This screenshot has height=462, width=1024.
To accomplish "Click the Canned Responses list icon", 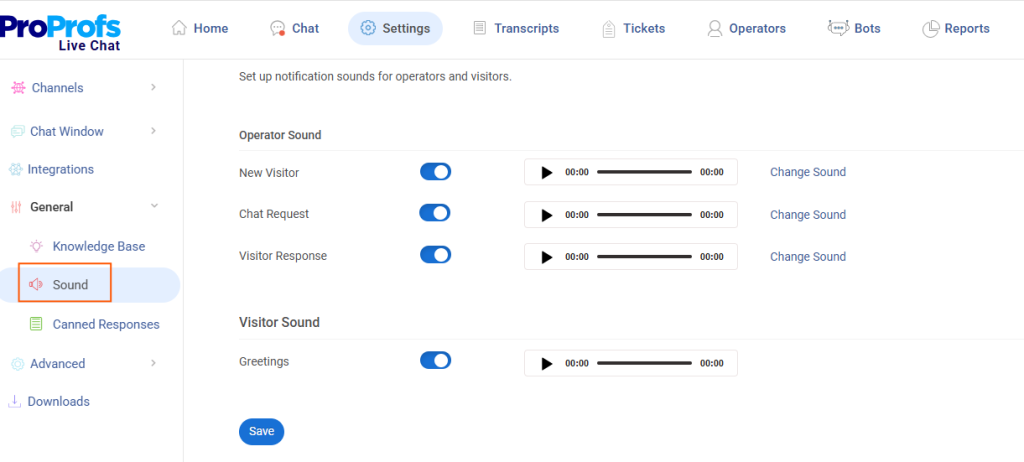I will 36,324.
